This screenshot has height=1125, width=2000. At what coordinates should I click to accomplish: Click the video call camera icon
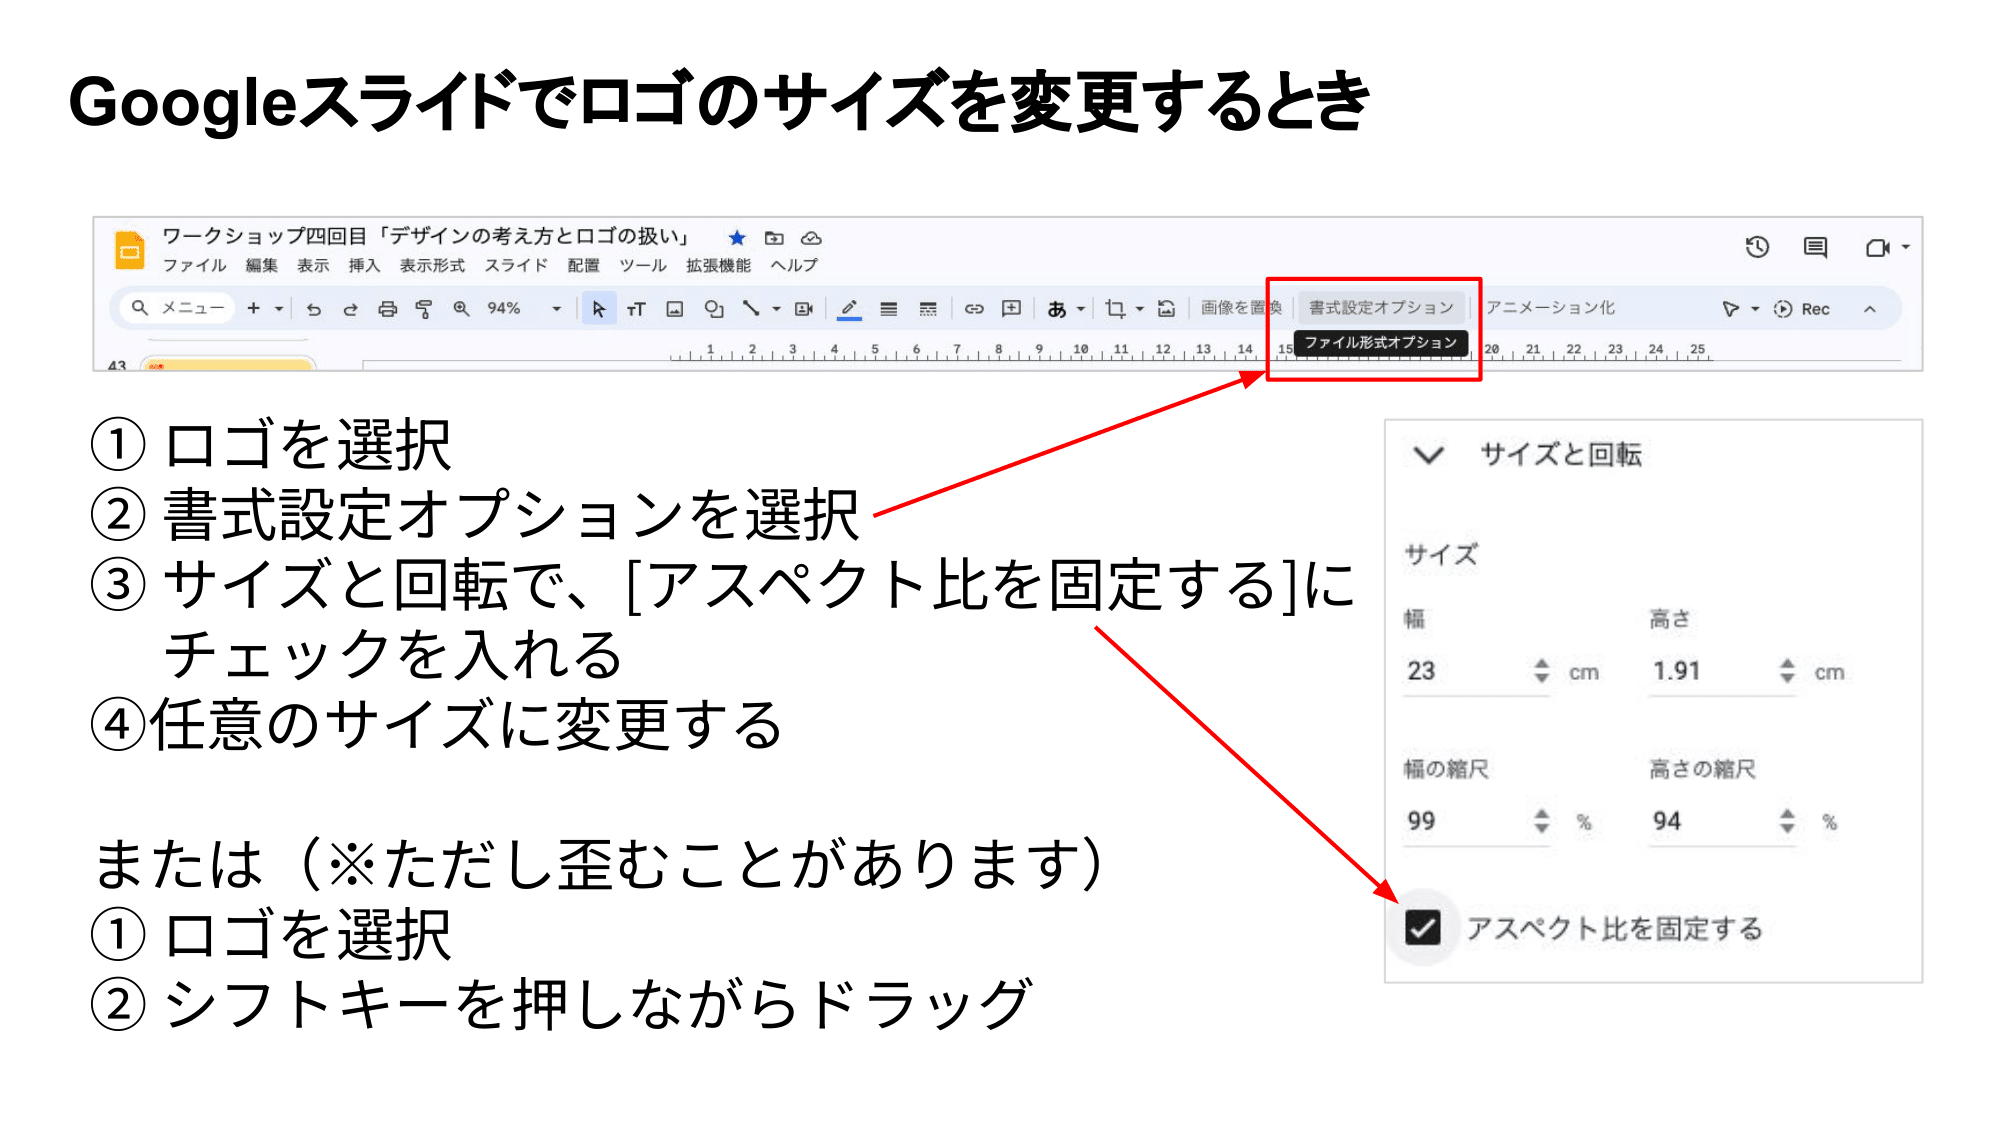(x=1877, y=247)
